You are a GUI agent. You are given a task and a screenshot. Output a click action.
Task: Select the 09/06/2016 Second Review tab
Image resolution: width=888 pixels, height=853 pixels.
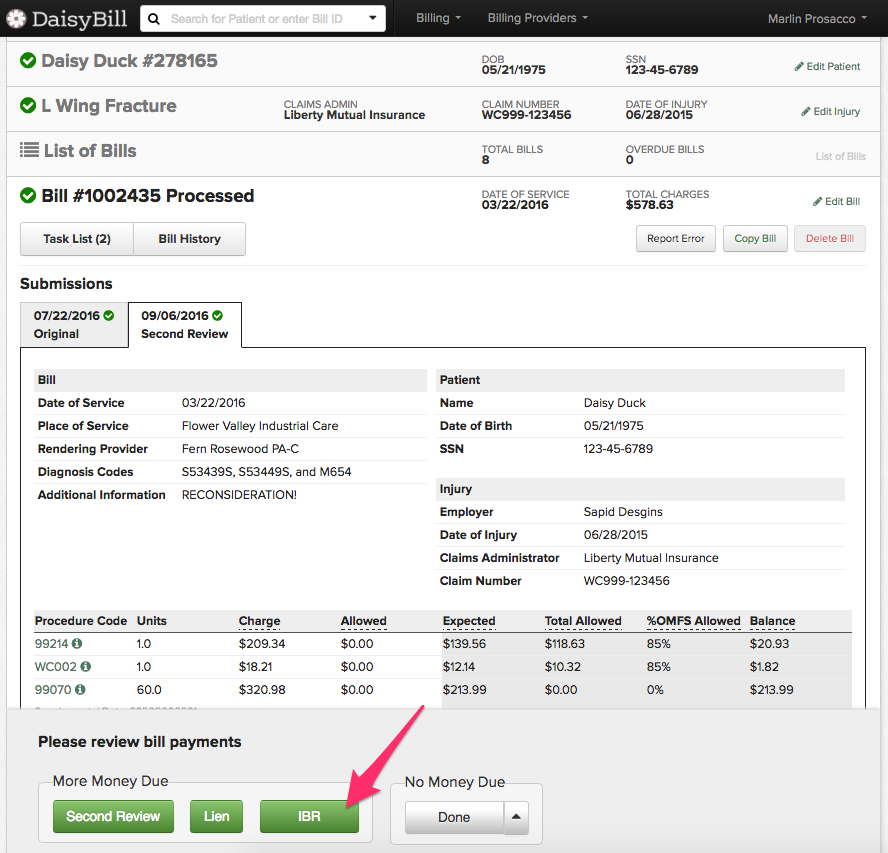pyautogui.click(x=185, y=325)
